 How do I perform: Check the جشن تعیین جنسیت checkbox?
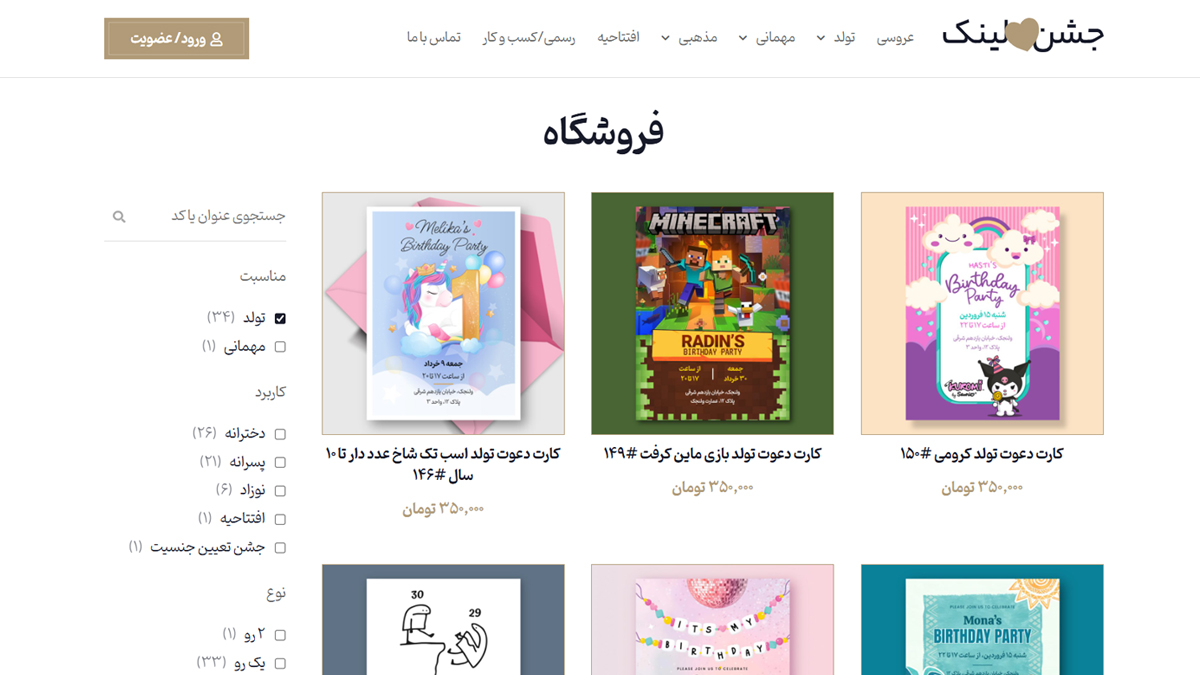click(280, 547)
